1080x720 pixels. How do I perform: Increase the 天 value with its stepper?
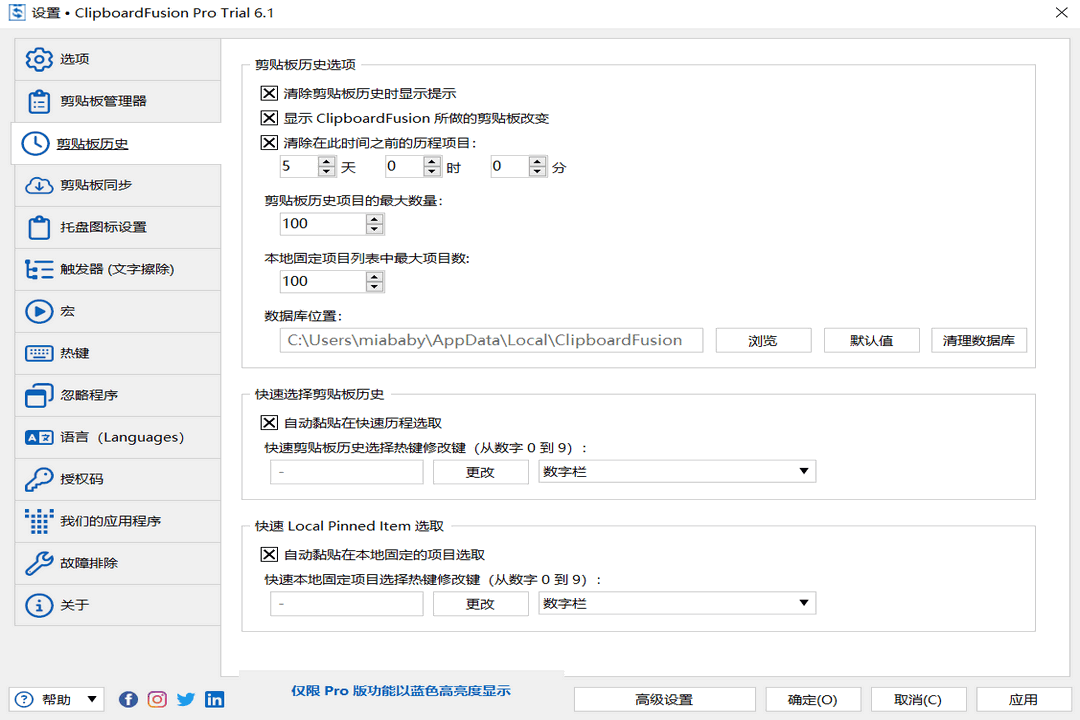point(324,162)
